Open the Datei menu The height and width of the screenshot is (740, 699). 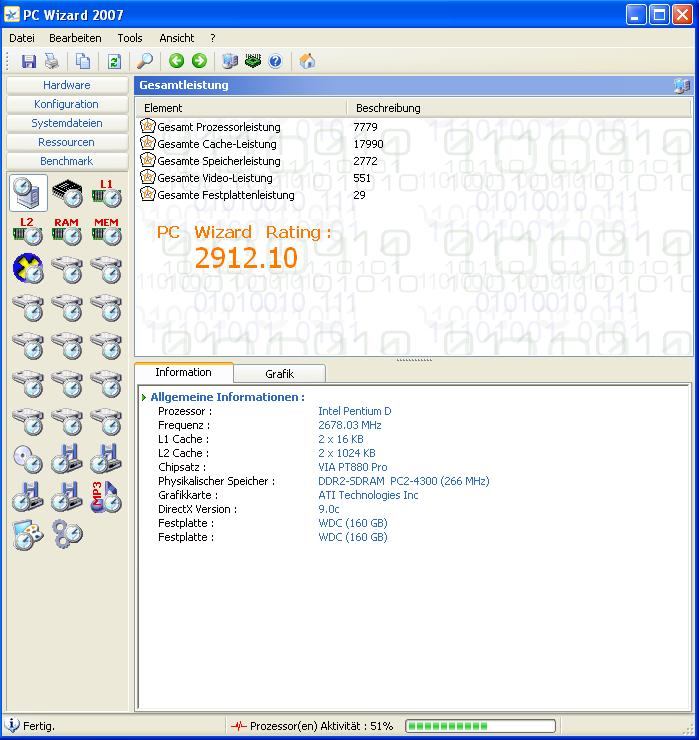click(x=22, y=38)
